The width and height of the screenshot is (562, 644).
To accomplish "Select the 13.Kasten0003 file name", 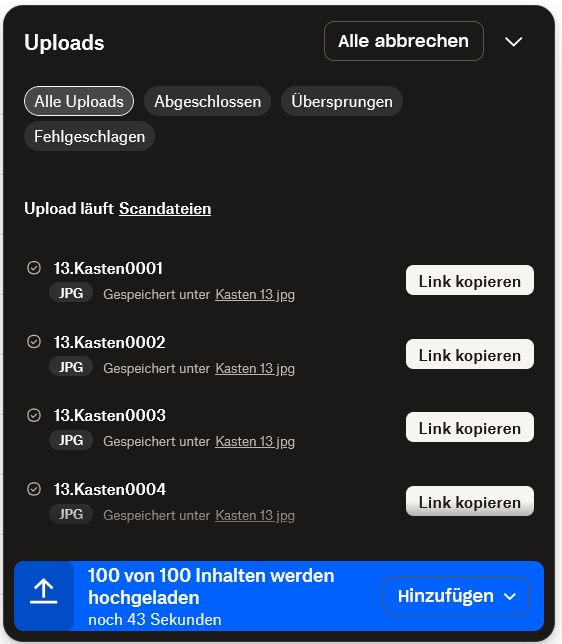I will tap(110, 415).
